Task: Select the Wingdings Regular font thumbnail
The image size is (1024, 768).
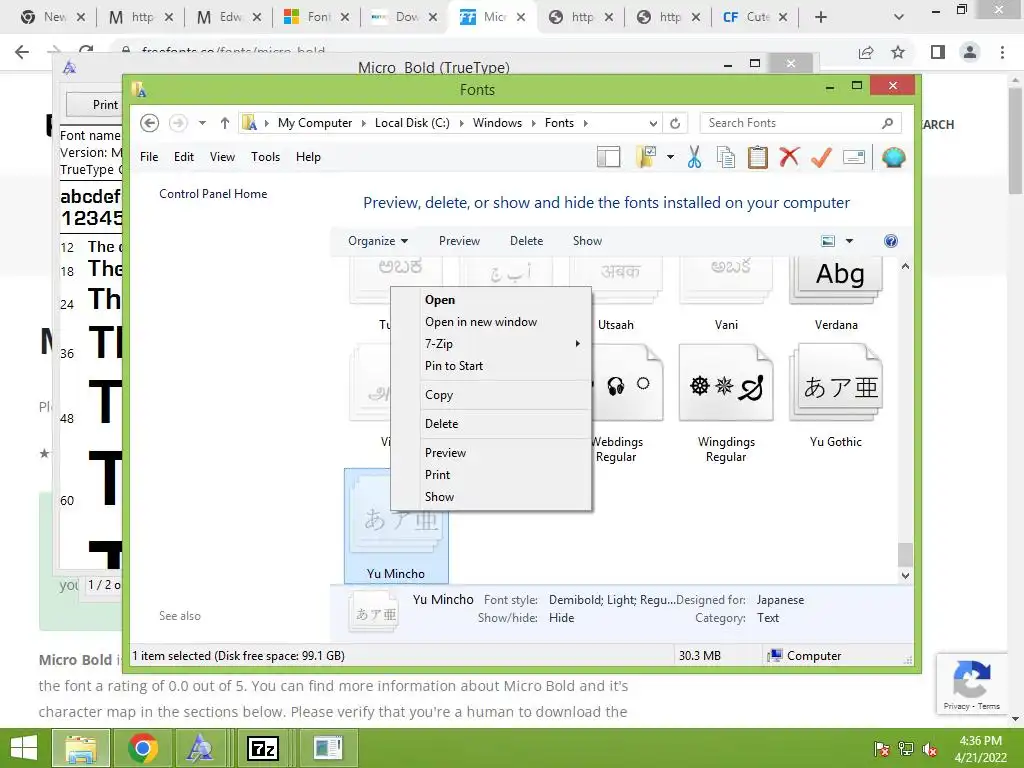Action: point(726,385)
